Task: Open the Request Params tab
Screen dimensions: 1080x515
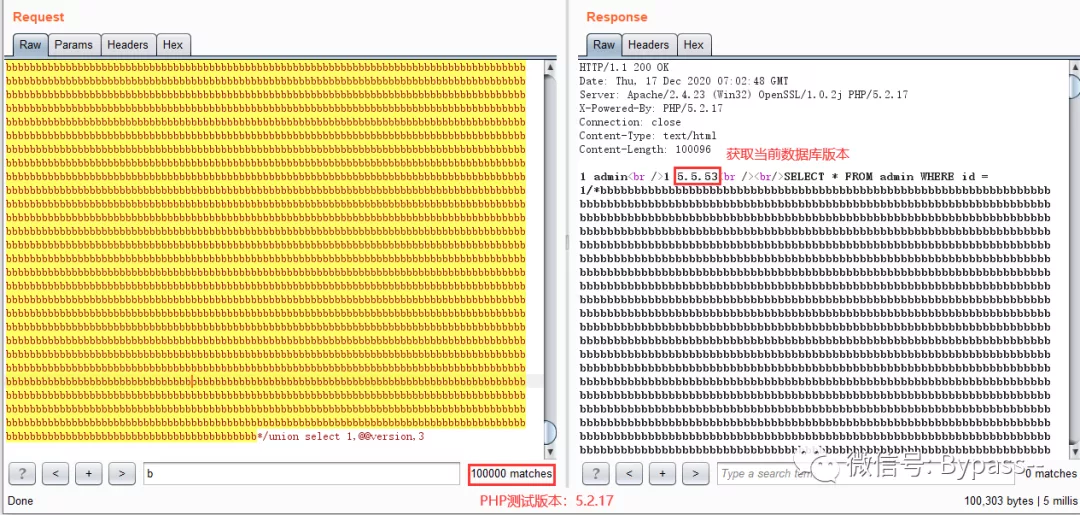Action: 74,45
